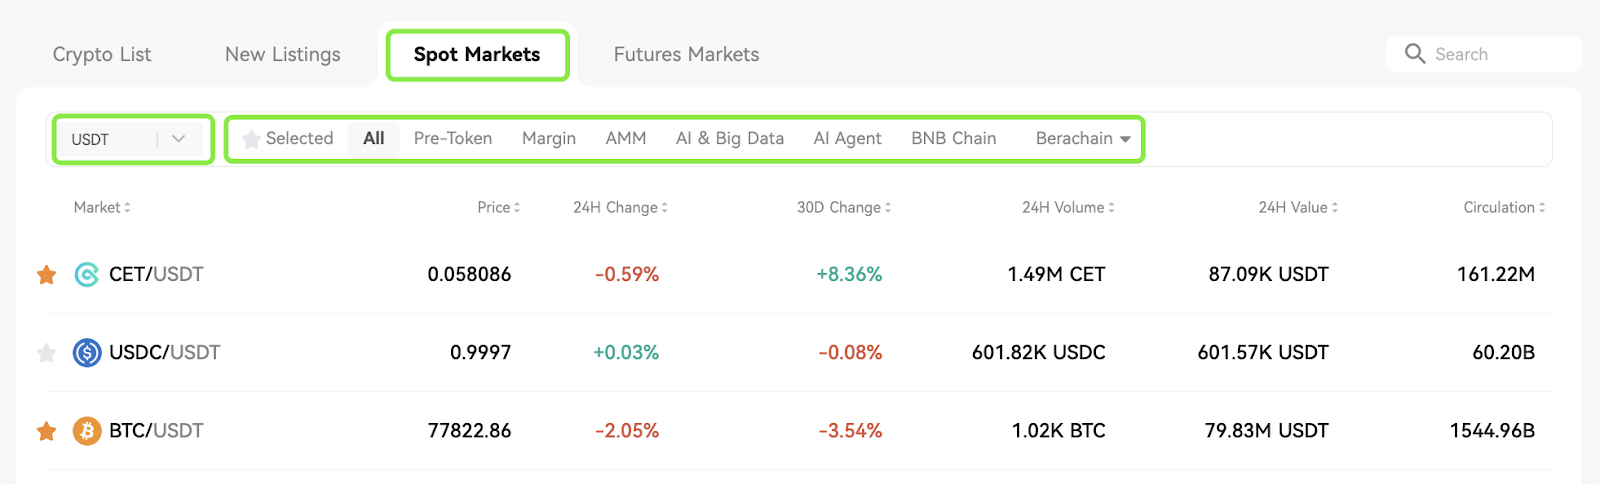Sort the Market column
The width and height of the screenshot is (1600, 484).
tap(102, 208)
